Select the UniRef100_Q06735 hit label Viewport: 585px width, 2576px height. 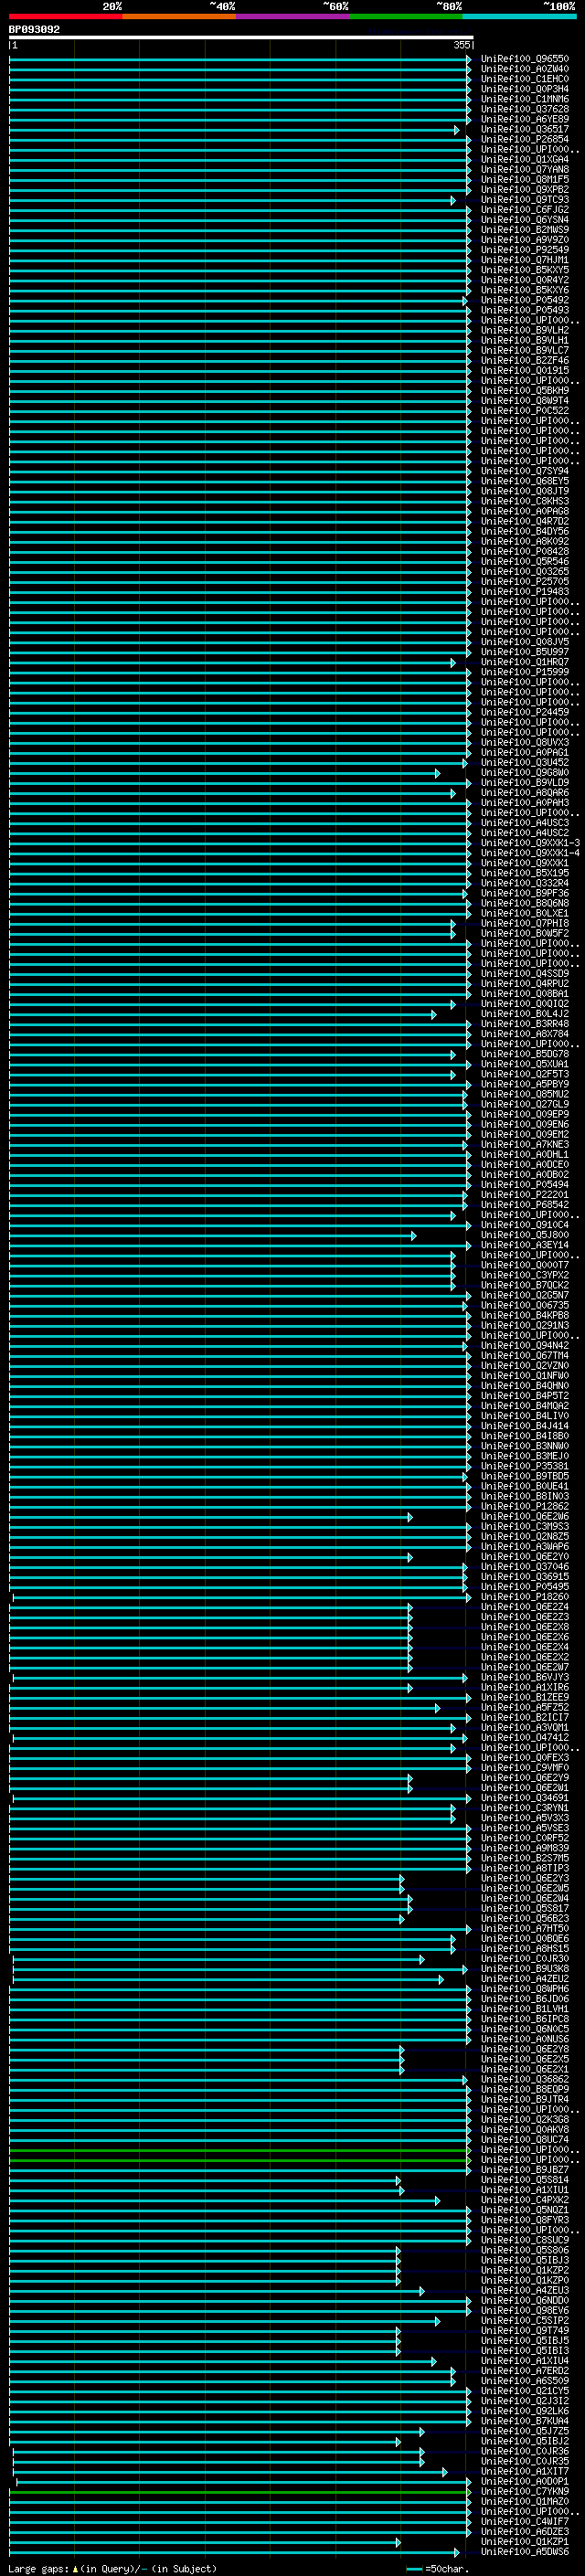(x=524, y=1306)
